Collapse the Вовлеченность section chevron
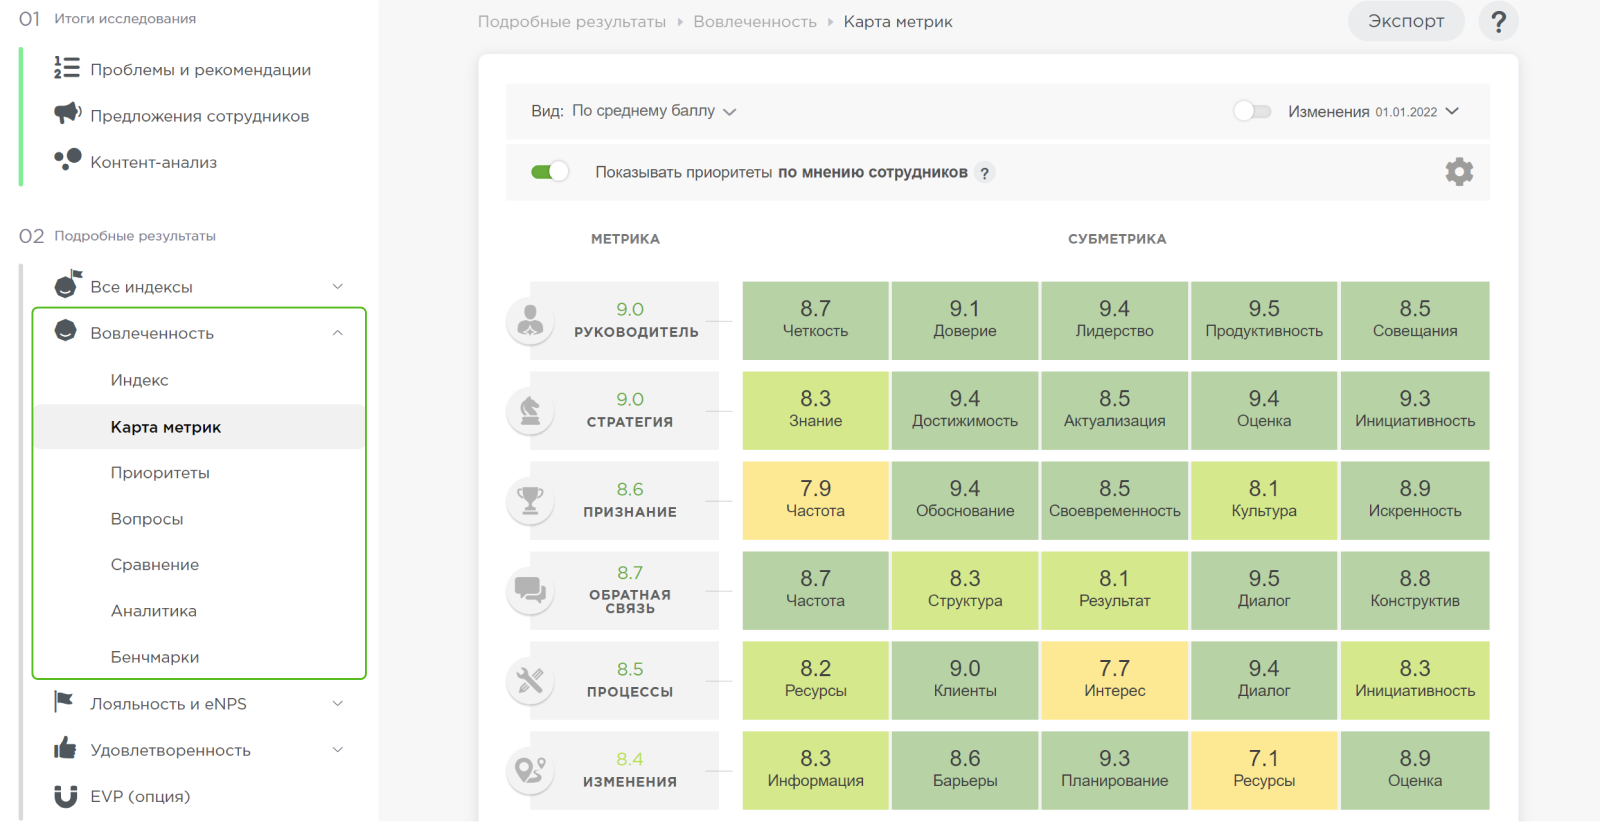Screen dimensions: 1600x822 tap(338, 333)
